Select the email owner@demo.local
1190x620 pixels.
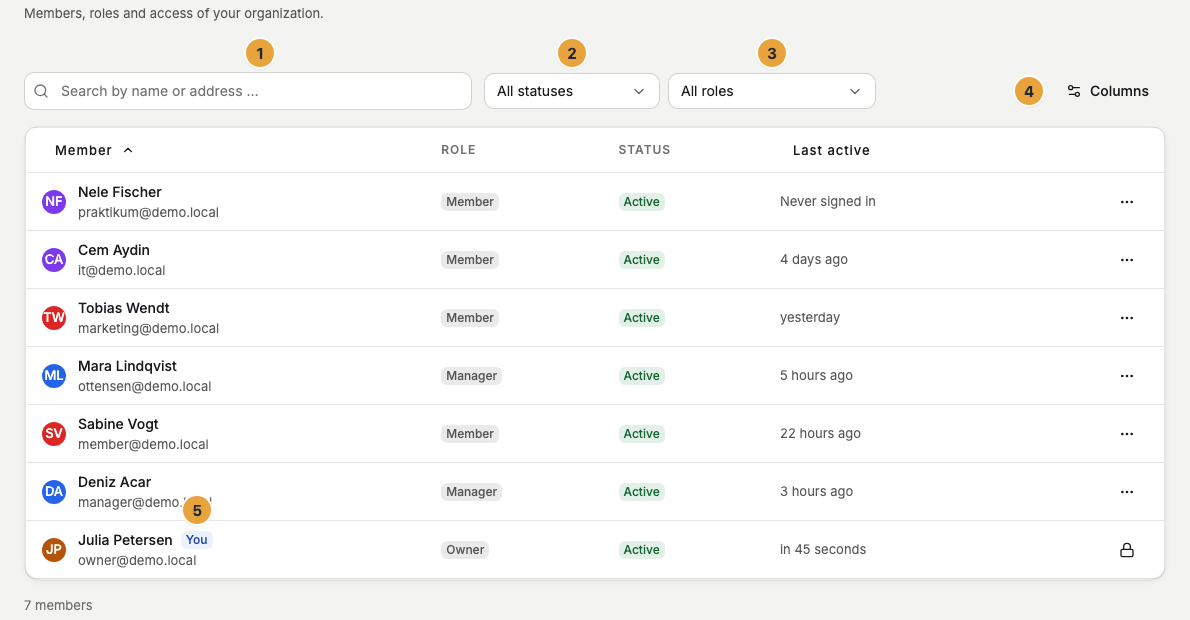tap(137, 561)
